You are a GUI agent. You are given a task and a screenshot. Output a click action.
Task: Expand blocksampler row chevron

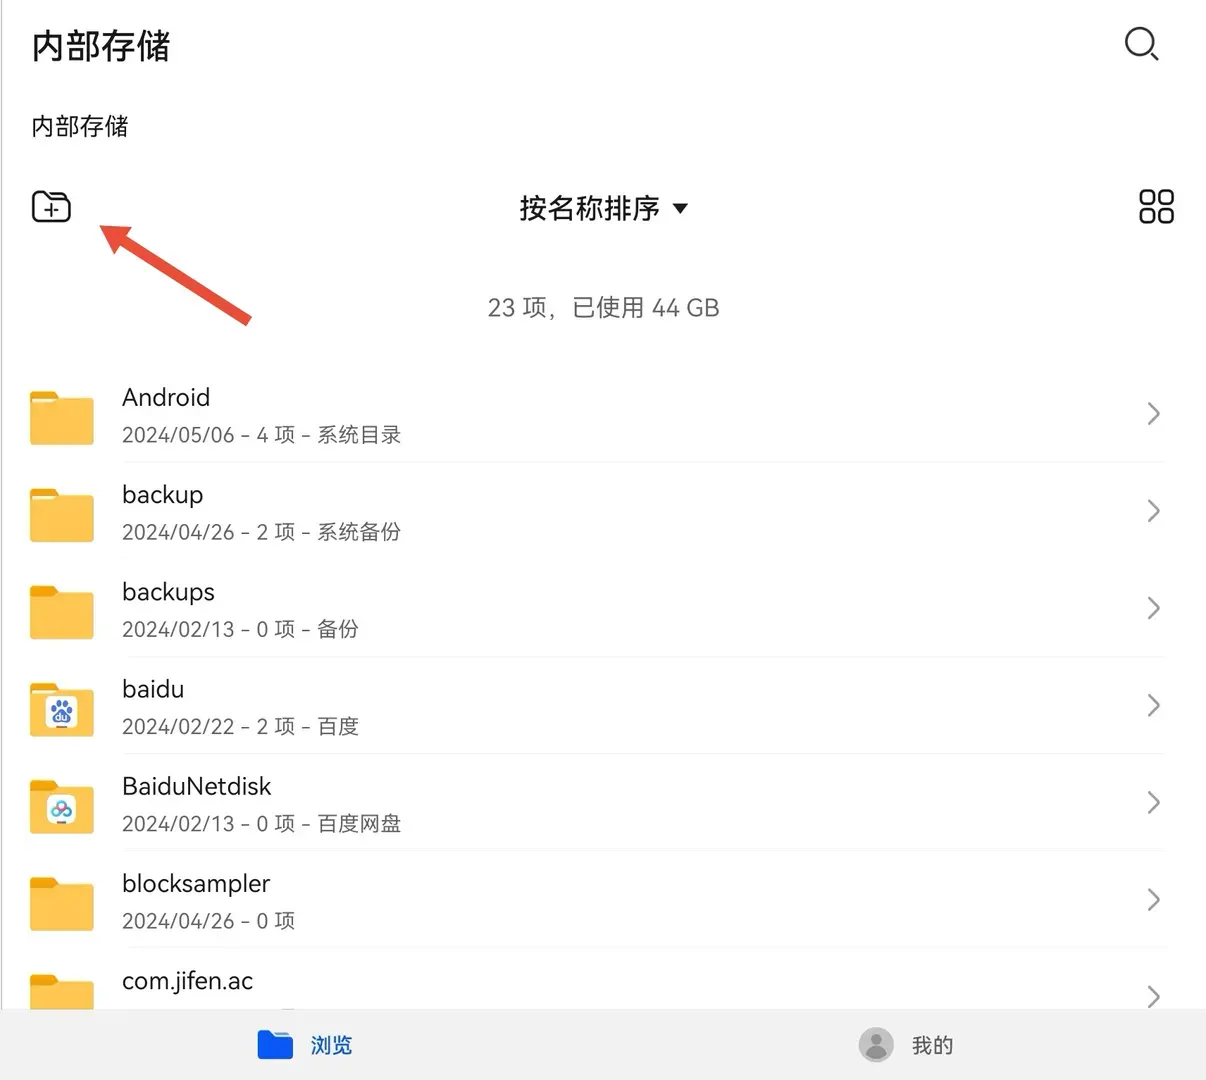click(x=1153, y=900)
